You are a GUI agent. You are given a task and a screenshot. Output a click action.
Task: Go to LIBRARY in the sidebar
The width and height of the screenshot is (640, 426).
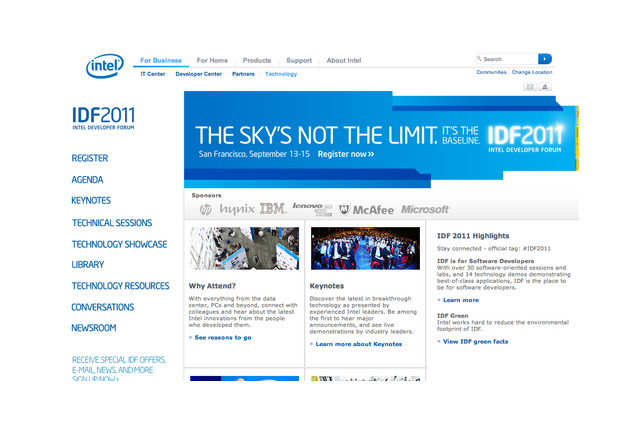pos(88,264)
